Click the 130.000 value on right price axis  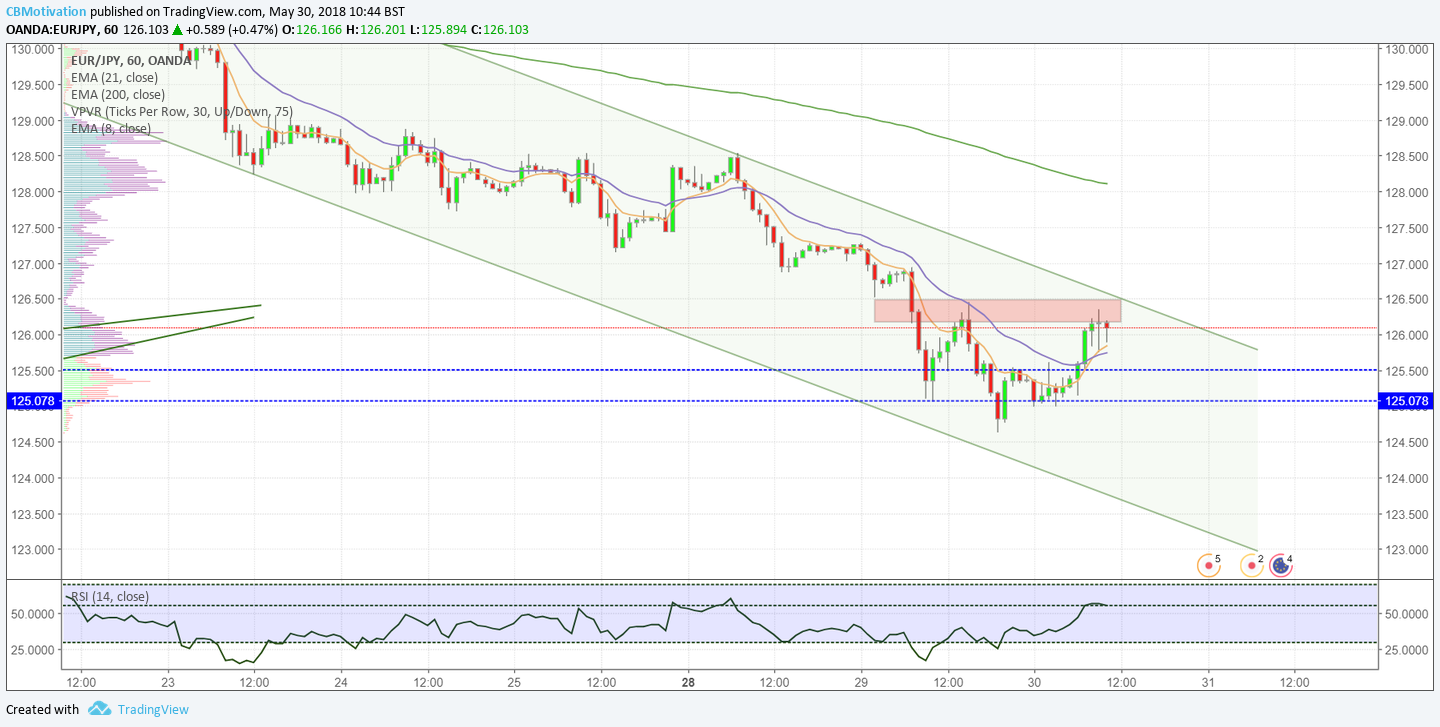click(x=1405, y=49)
